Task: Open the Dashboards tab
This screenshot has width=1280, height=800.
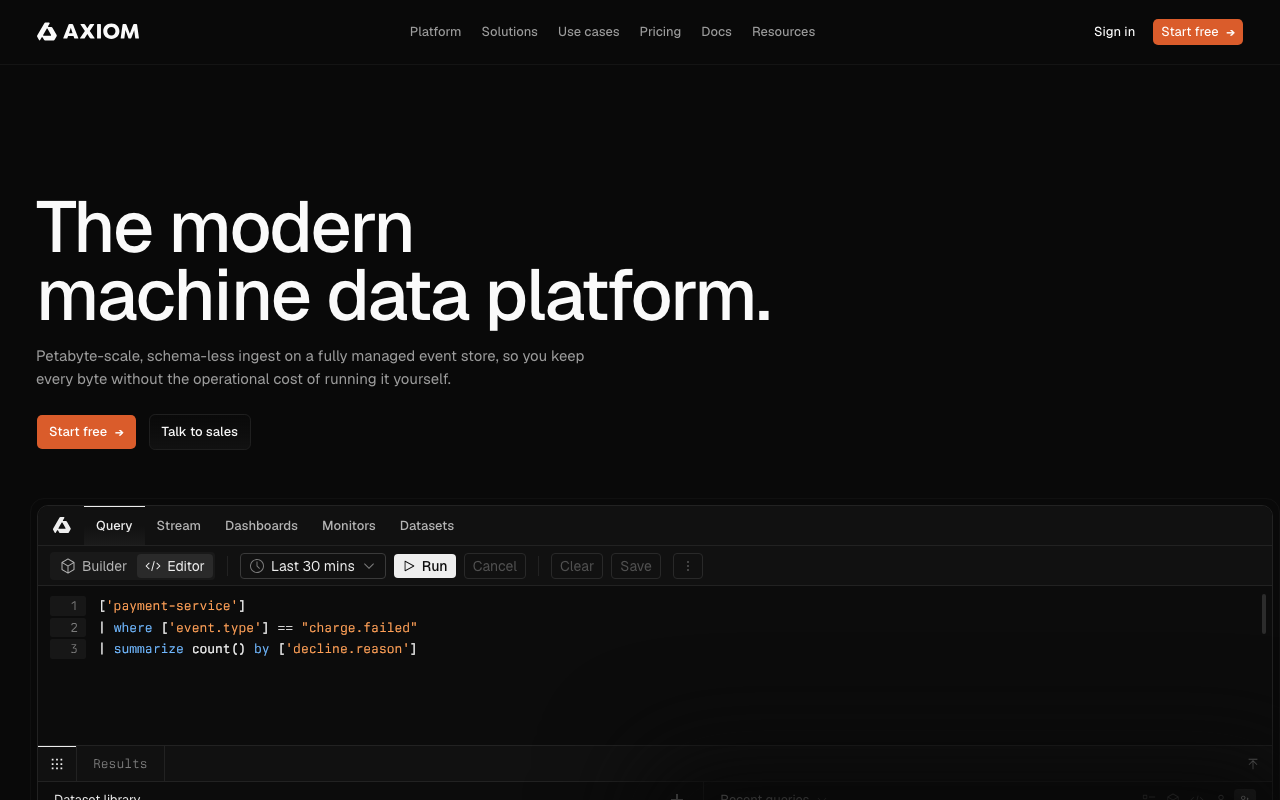Action: pos(261,526)
